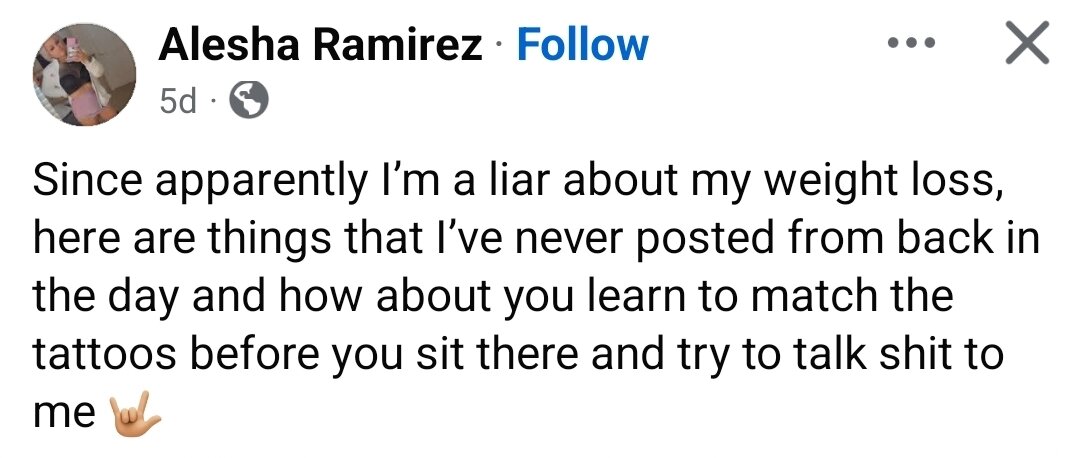Follow Alesha Ramirez
This screenshot has width=1080, height=458.
coord(582,46)
